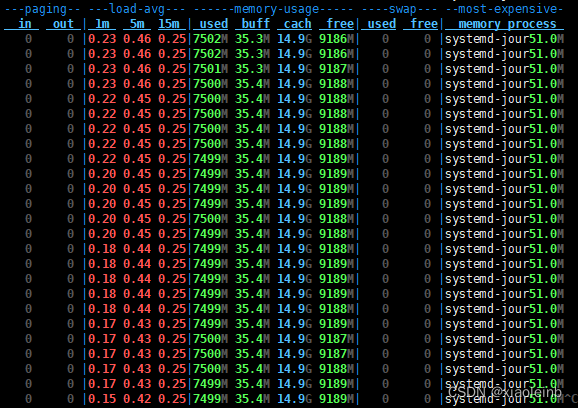
Task: Click 7499M used in the 0.15 load row
Action: tap(210, 399)
